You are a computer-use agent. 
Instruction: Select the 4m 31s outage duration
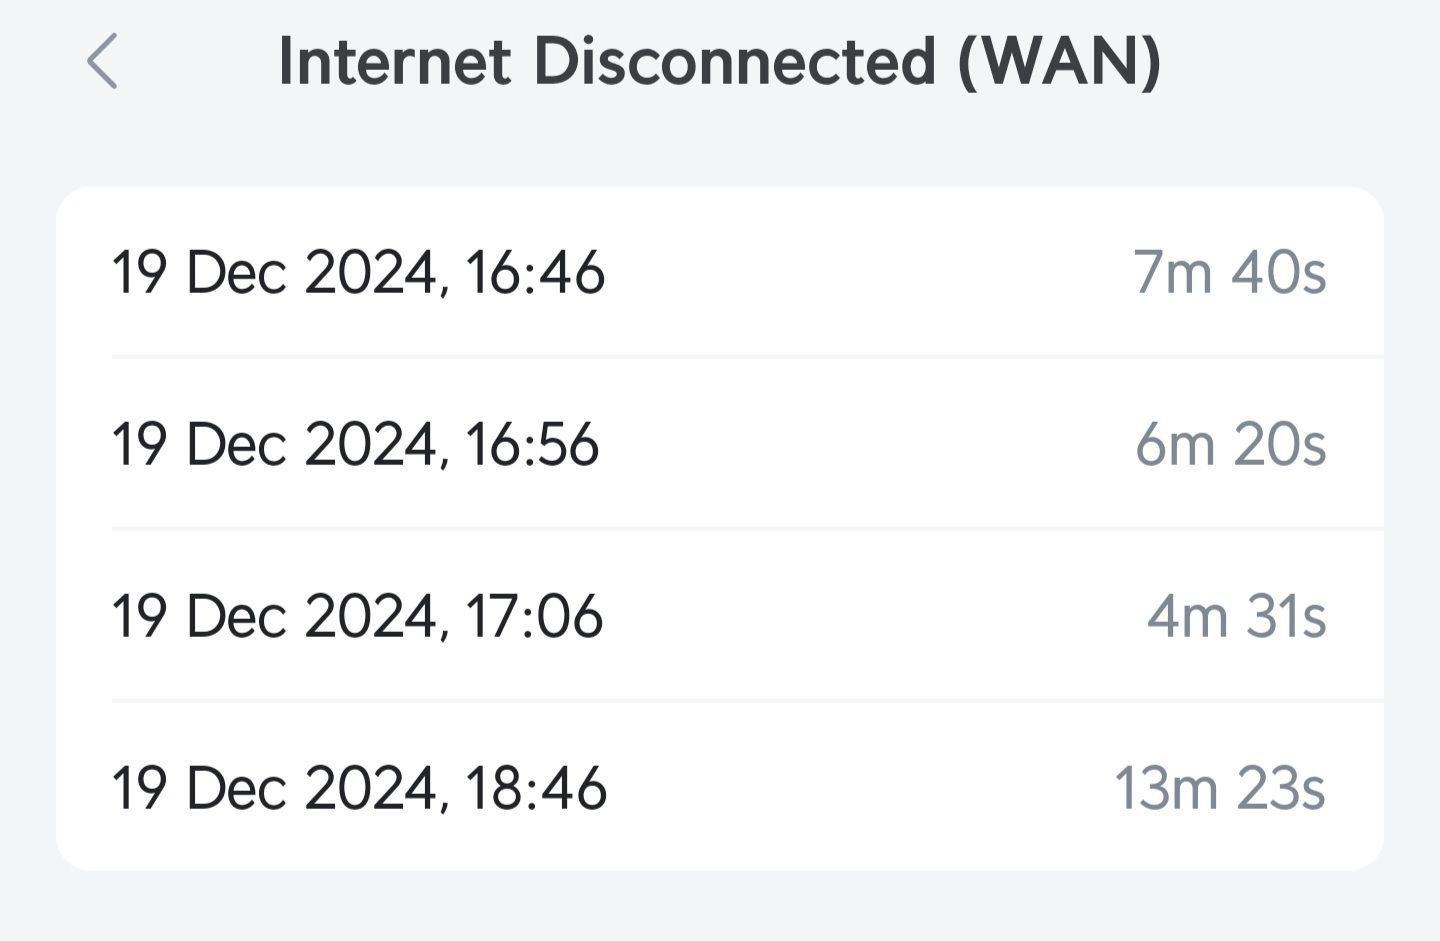pyautogui.click(x=1236, y=616)
